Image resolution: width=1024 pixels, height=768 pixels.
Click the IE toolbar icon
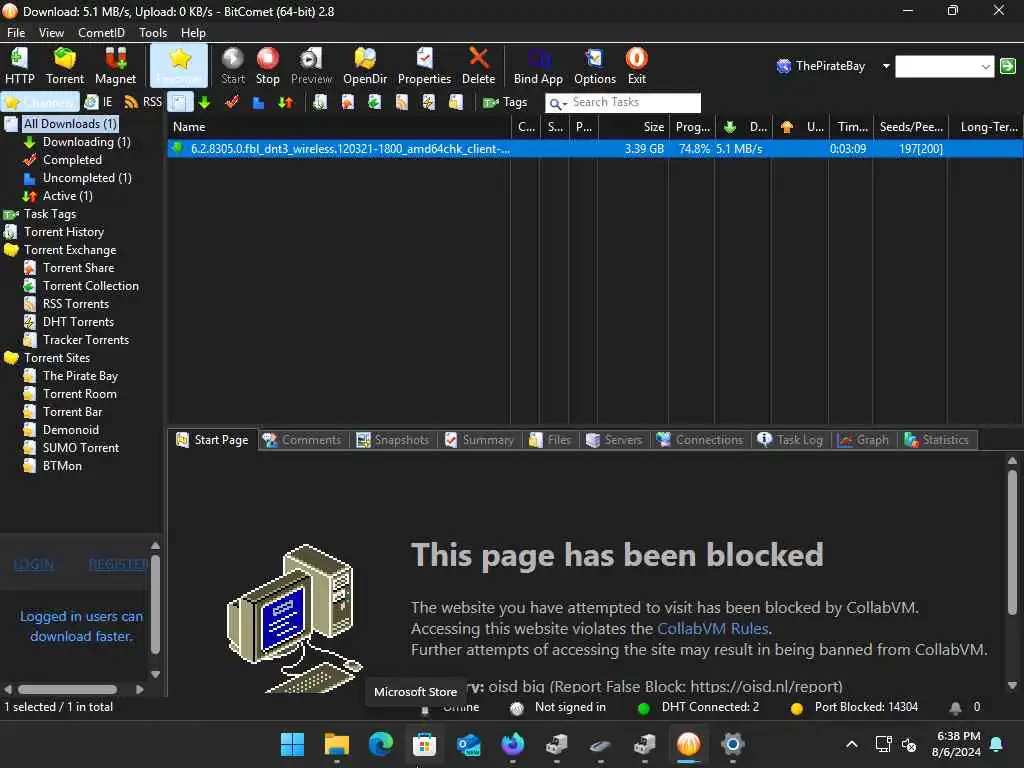(99, 103)
